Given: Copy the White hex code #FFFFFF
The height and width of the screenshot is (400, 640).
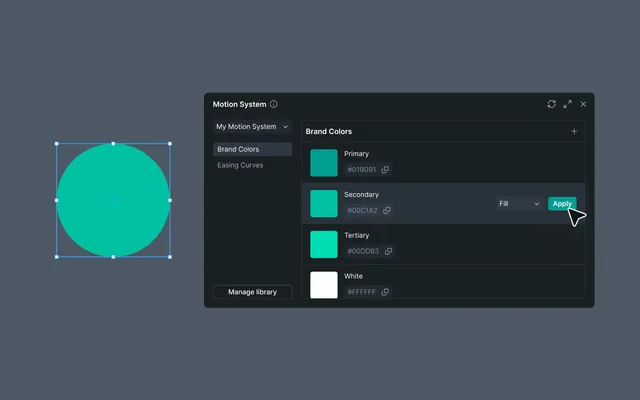Looking at the screenshot, I should tap(385, 292).
